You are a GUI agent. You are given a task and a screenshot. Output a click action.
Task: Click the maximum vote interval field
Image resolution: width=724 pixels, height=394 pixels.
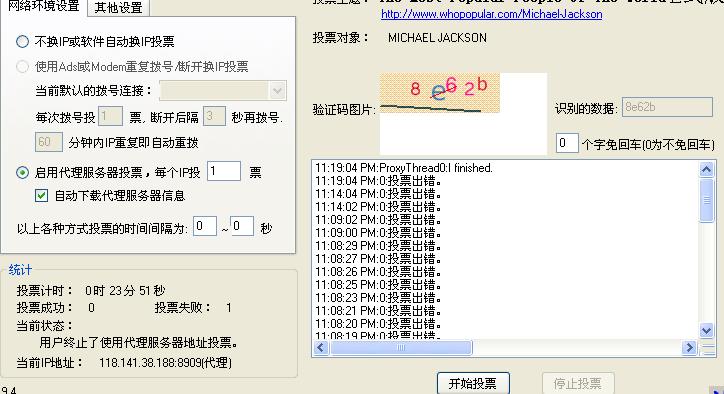(x=242, y=226)
